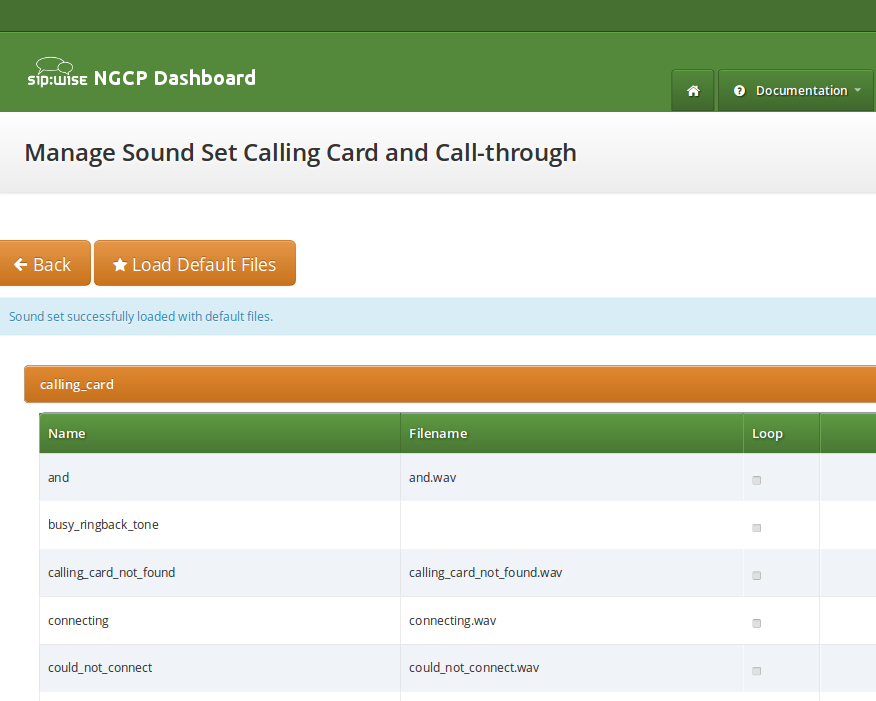876x701 pixels.
Task: Toggle Loop checkbox for connecting row
Action: (756, 623)
